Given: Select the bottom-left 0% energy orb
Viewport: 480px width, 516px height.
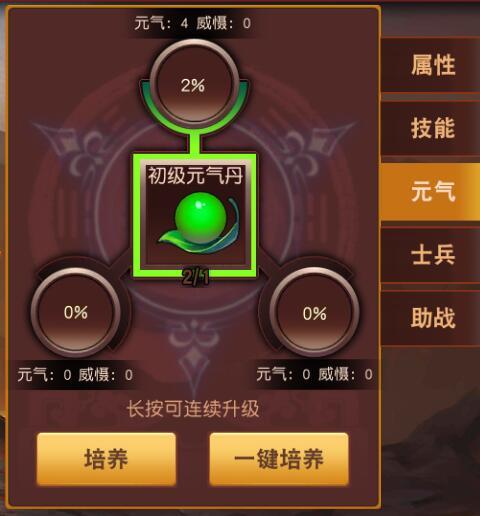Looking at the screenshot, I should tap(76, 312).
